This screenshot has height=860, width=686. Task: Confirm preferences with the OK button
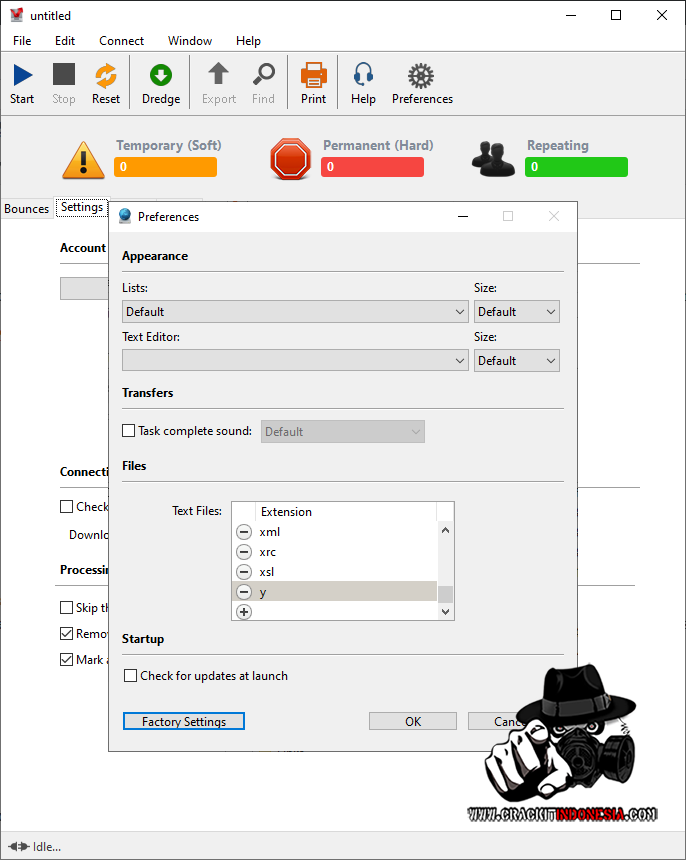[412, 721]
